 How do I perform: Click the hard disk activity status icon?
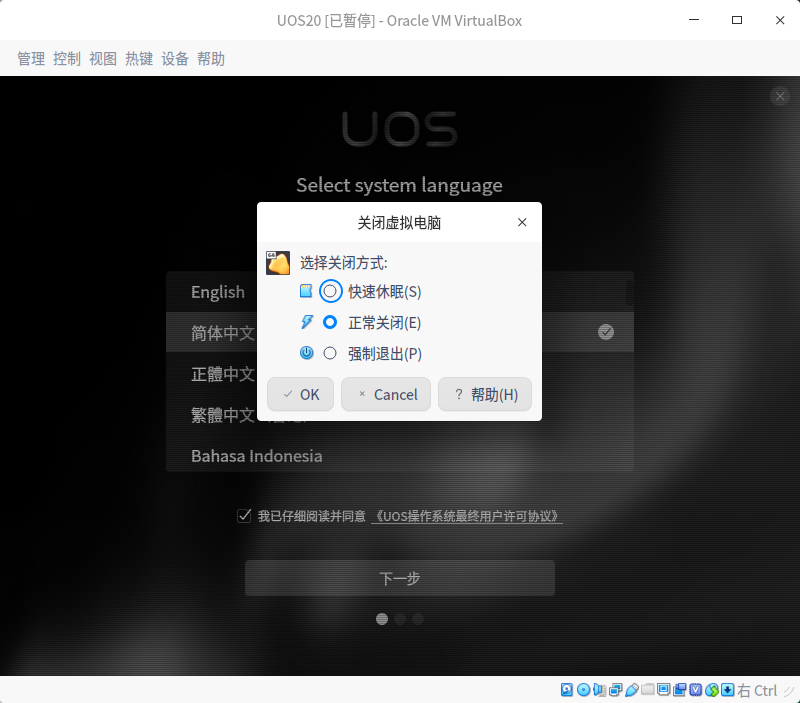tap(566, 690)
